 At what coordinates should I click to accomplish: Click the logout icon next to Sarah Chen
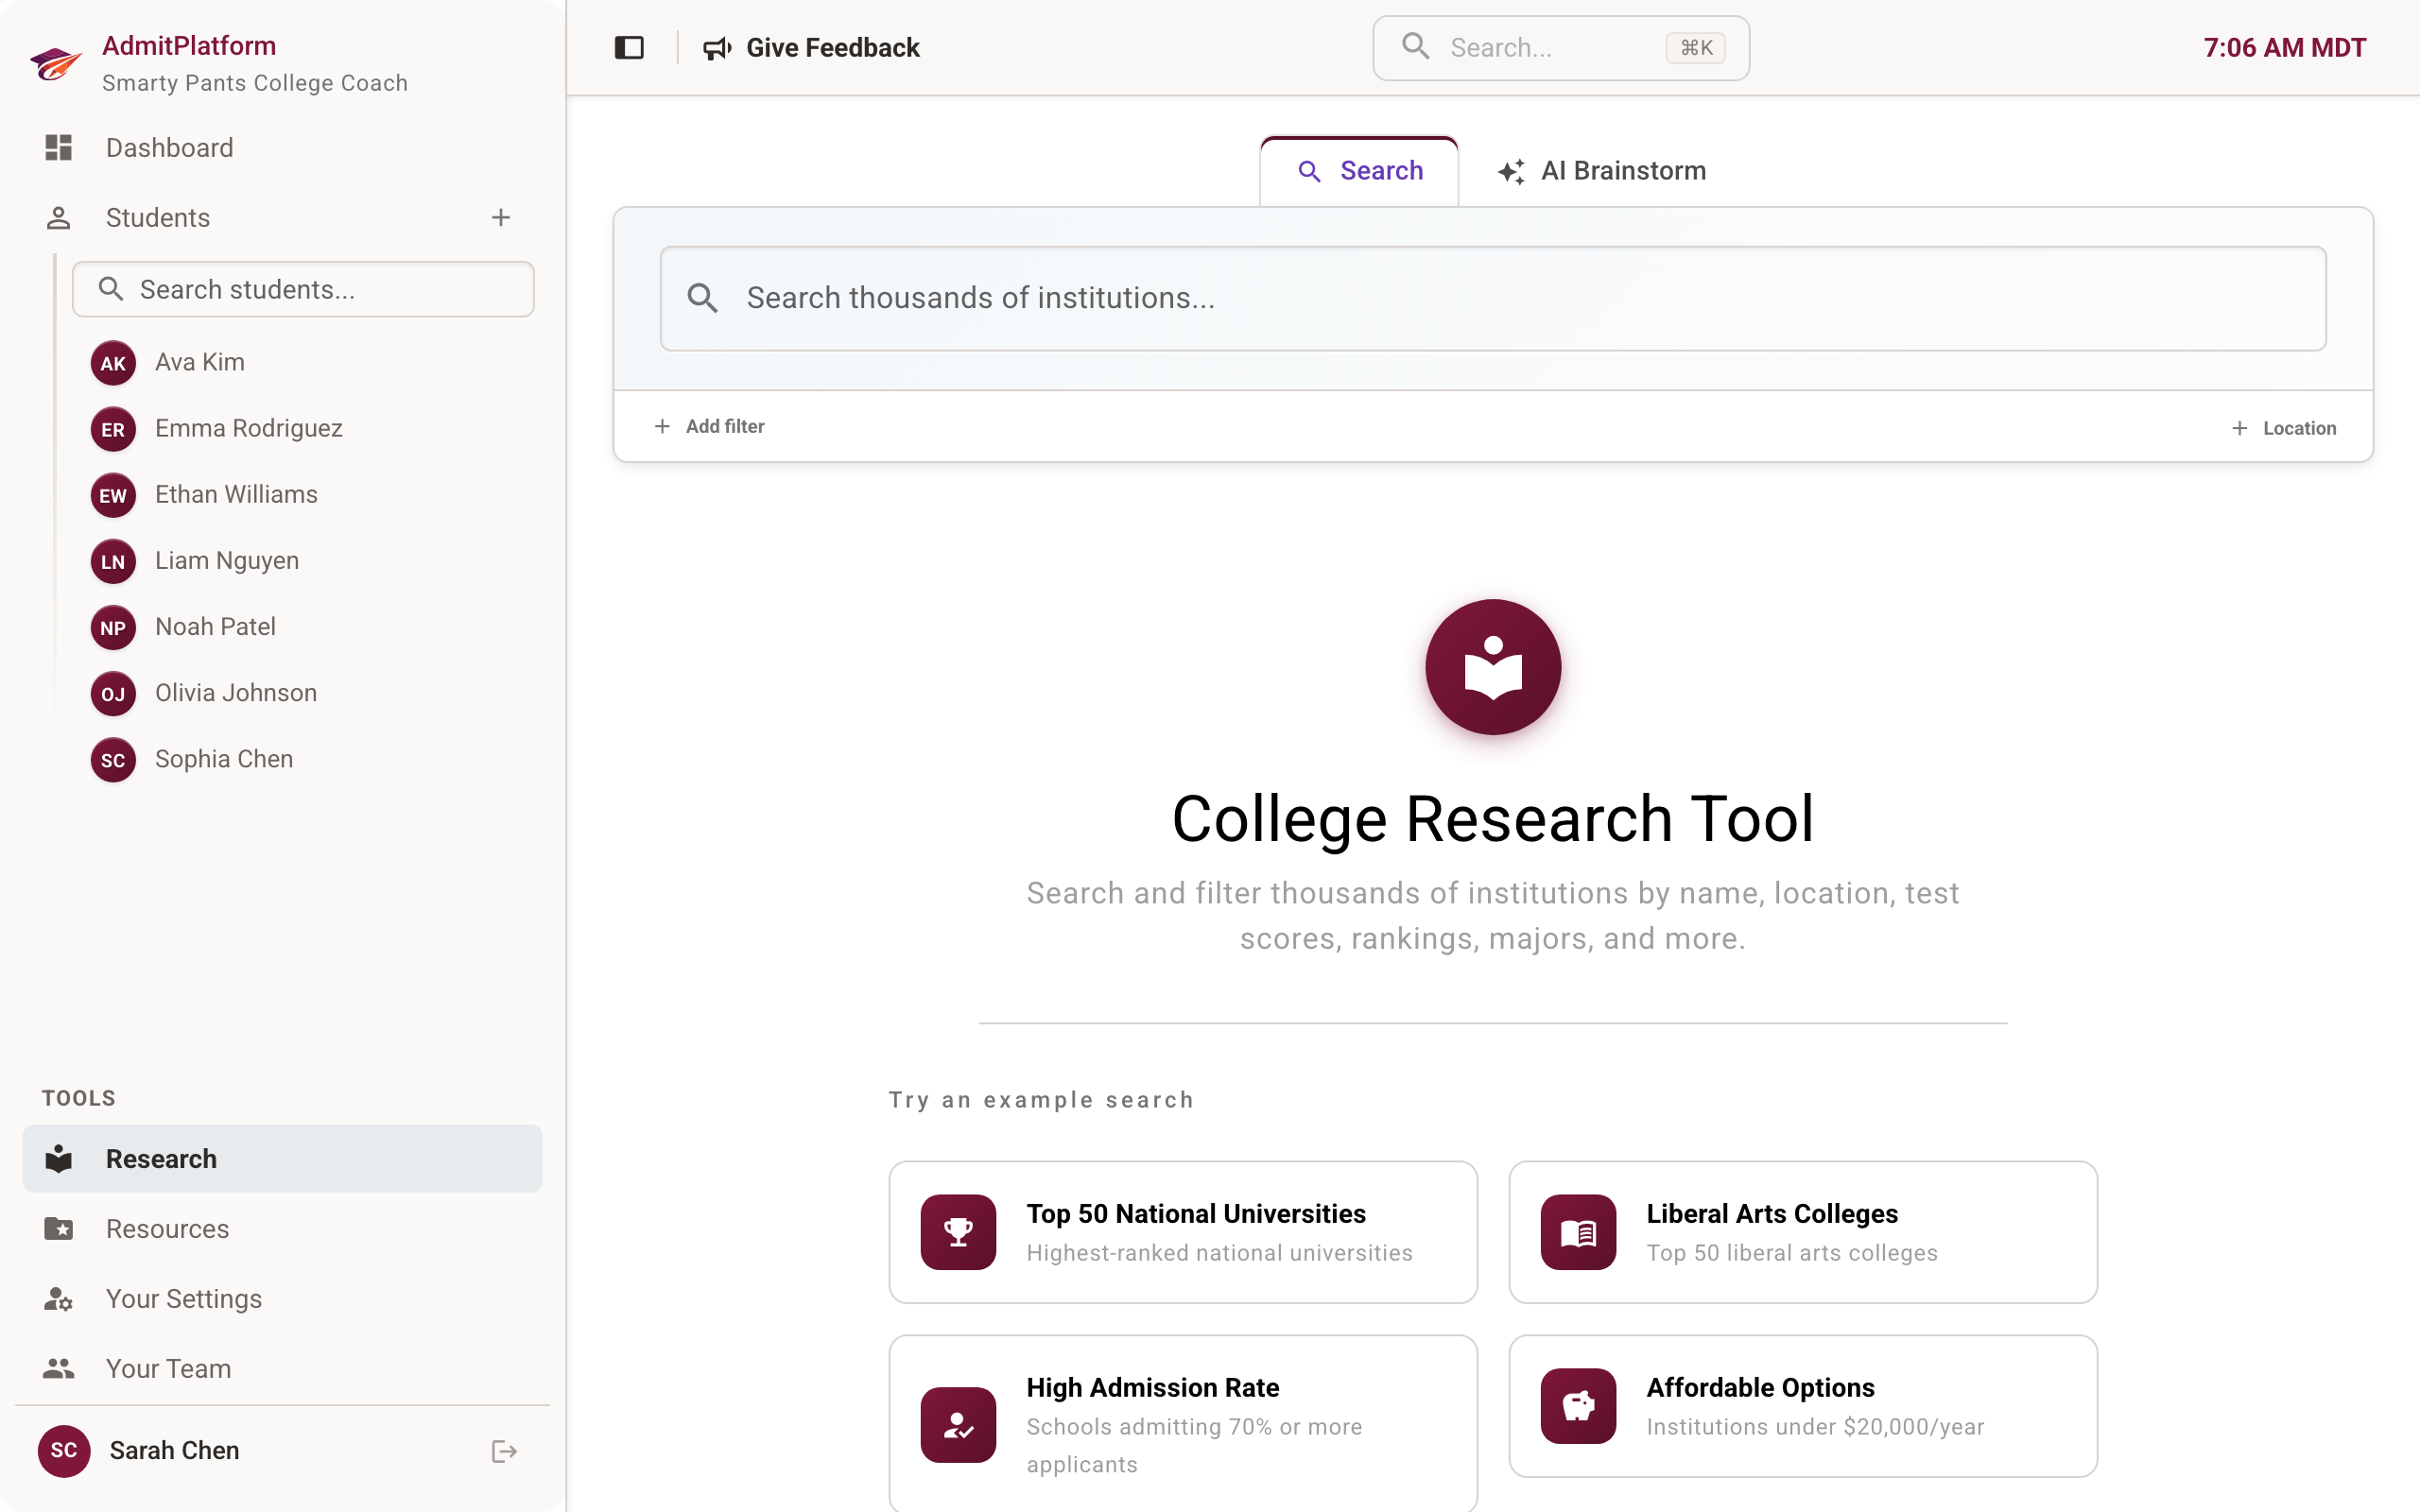pos(503,1450)
